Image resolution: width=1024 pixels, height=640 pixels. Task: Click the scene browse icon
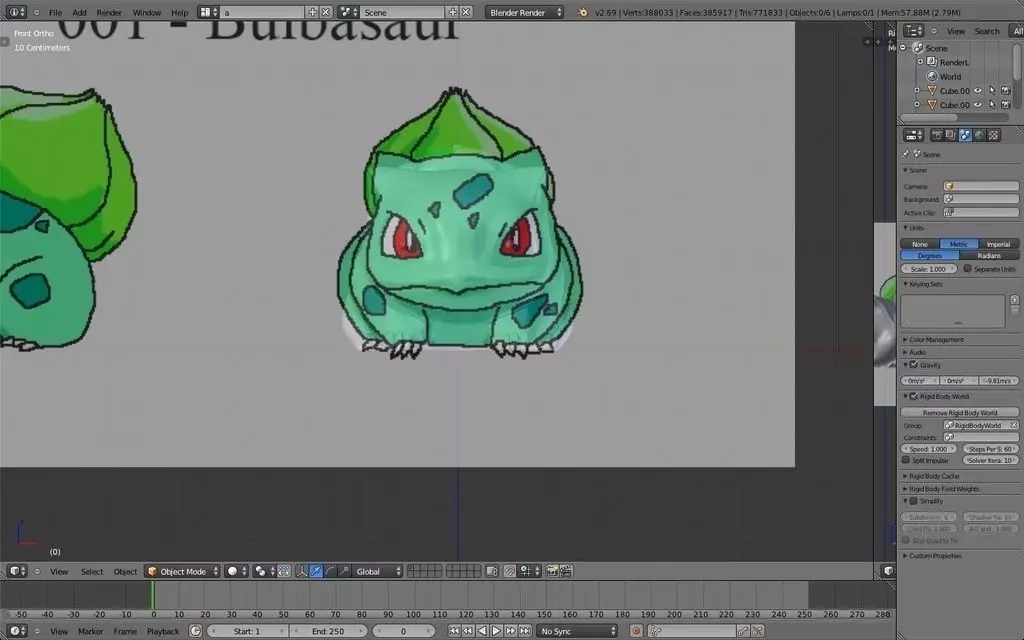348,12
